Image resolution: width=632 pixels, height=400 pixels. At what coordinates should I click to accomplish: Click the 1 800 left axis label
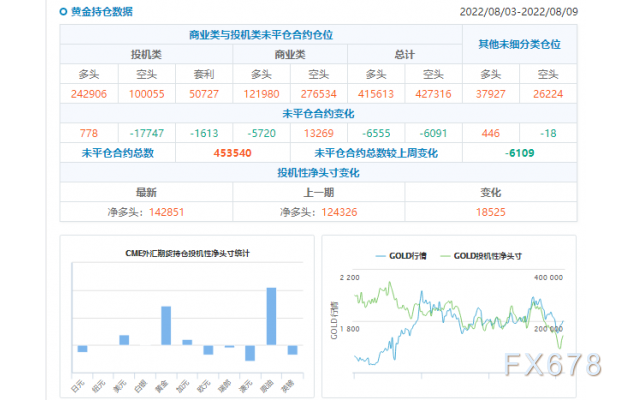pos(349,329)
